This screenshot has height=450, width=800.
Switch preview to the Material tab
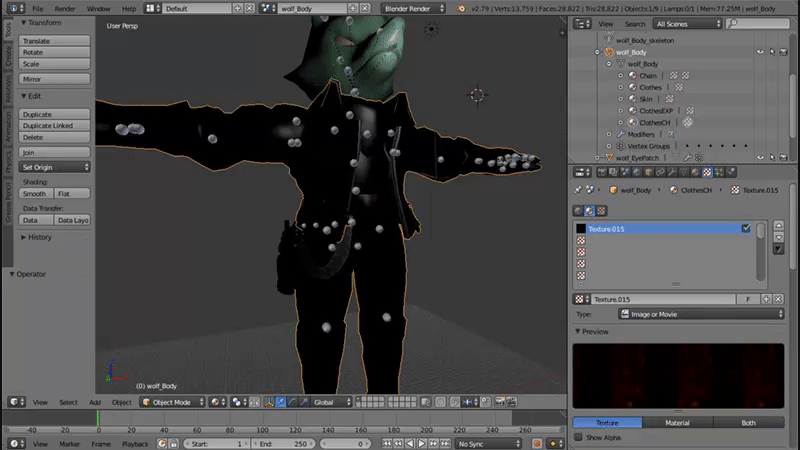[678, 422]
